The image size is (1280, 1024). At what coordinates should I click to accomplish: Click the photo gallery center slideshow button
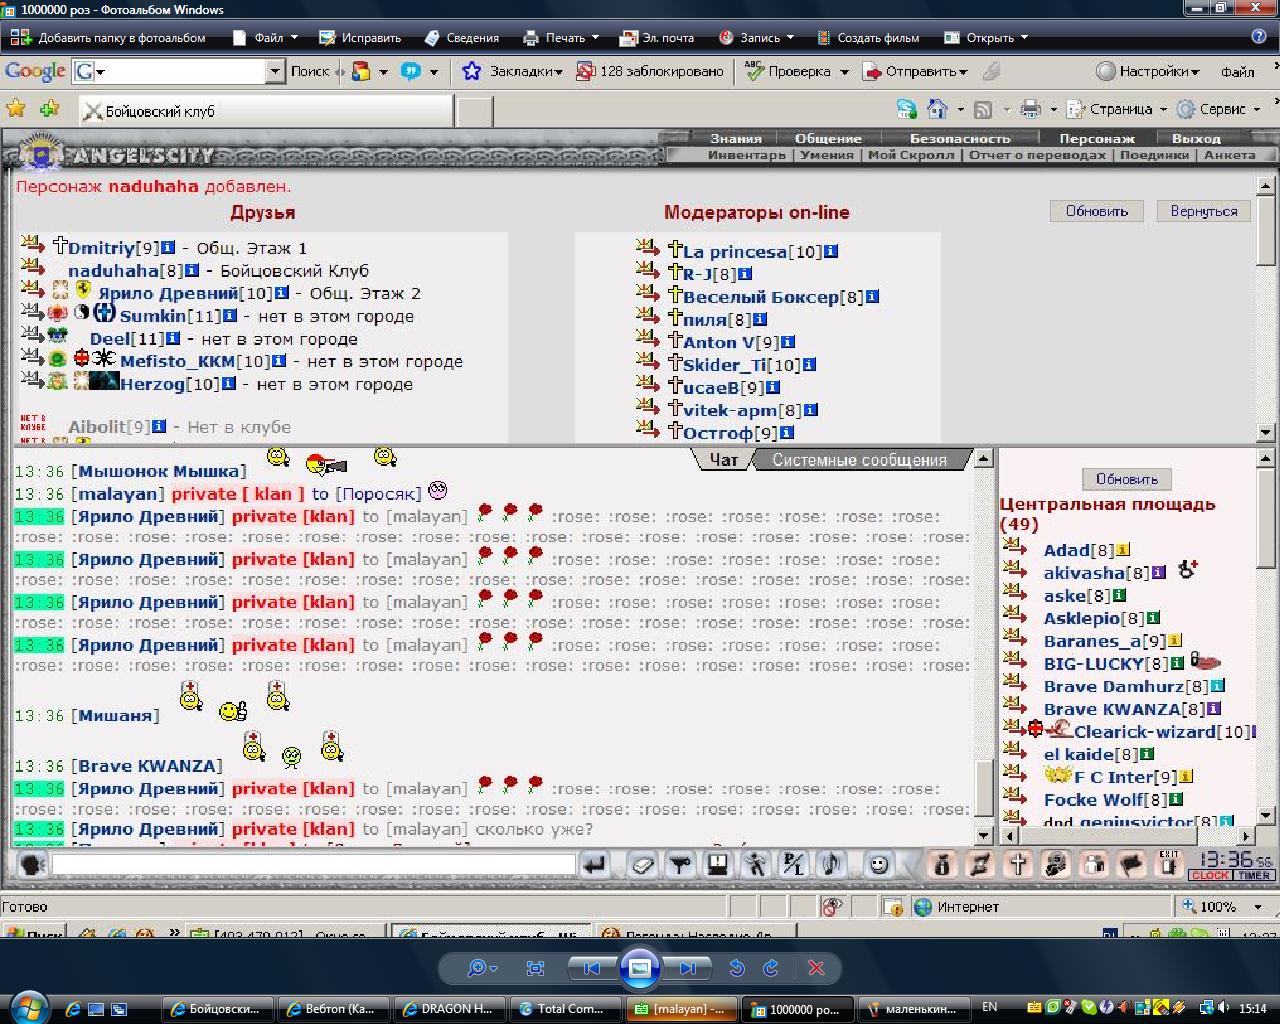(x=640, y=968)
